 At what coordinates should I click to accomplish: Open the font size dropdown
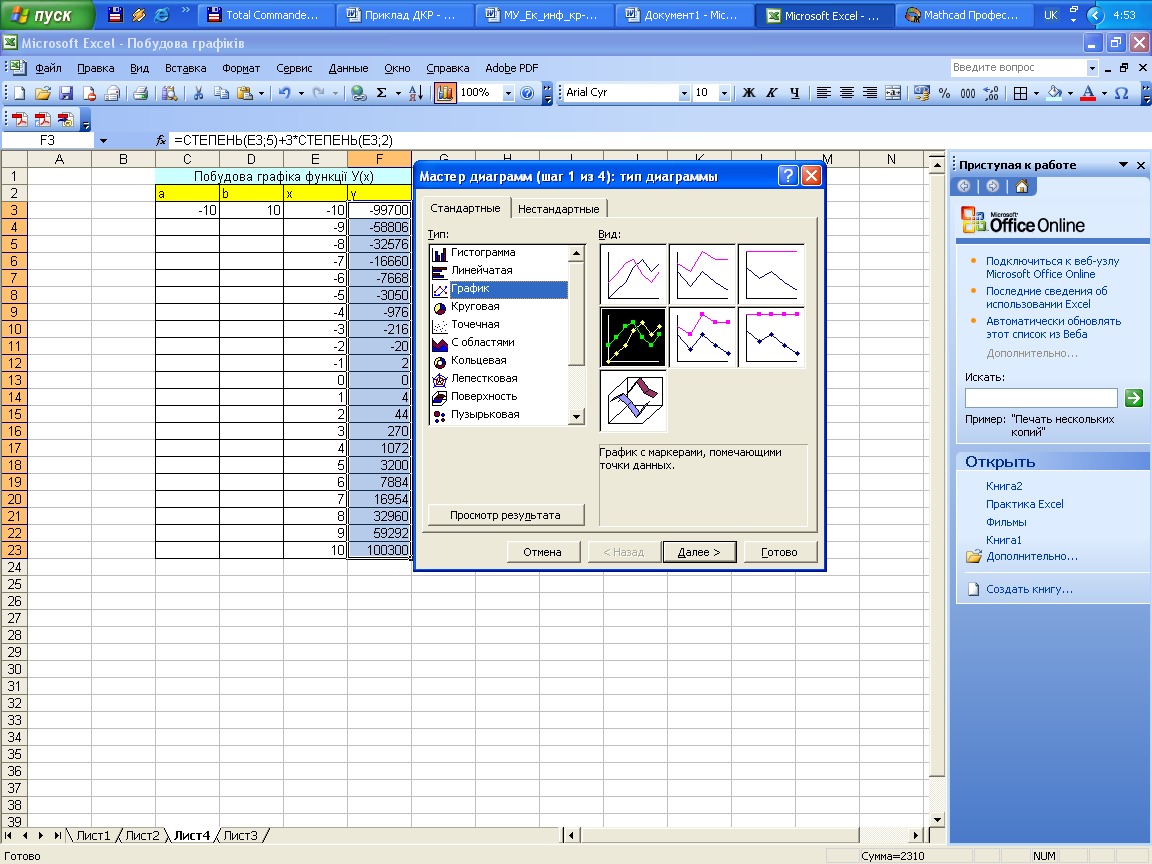click(x=724, y=93)
